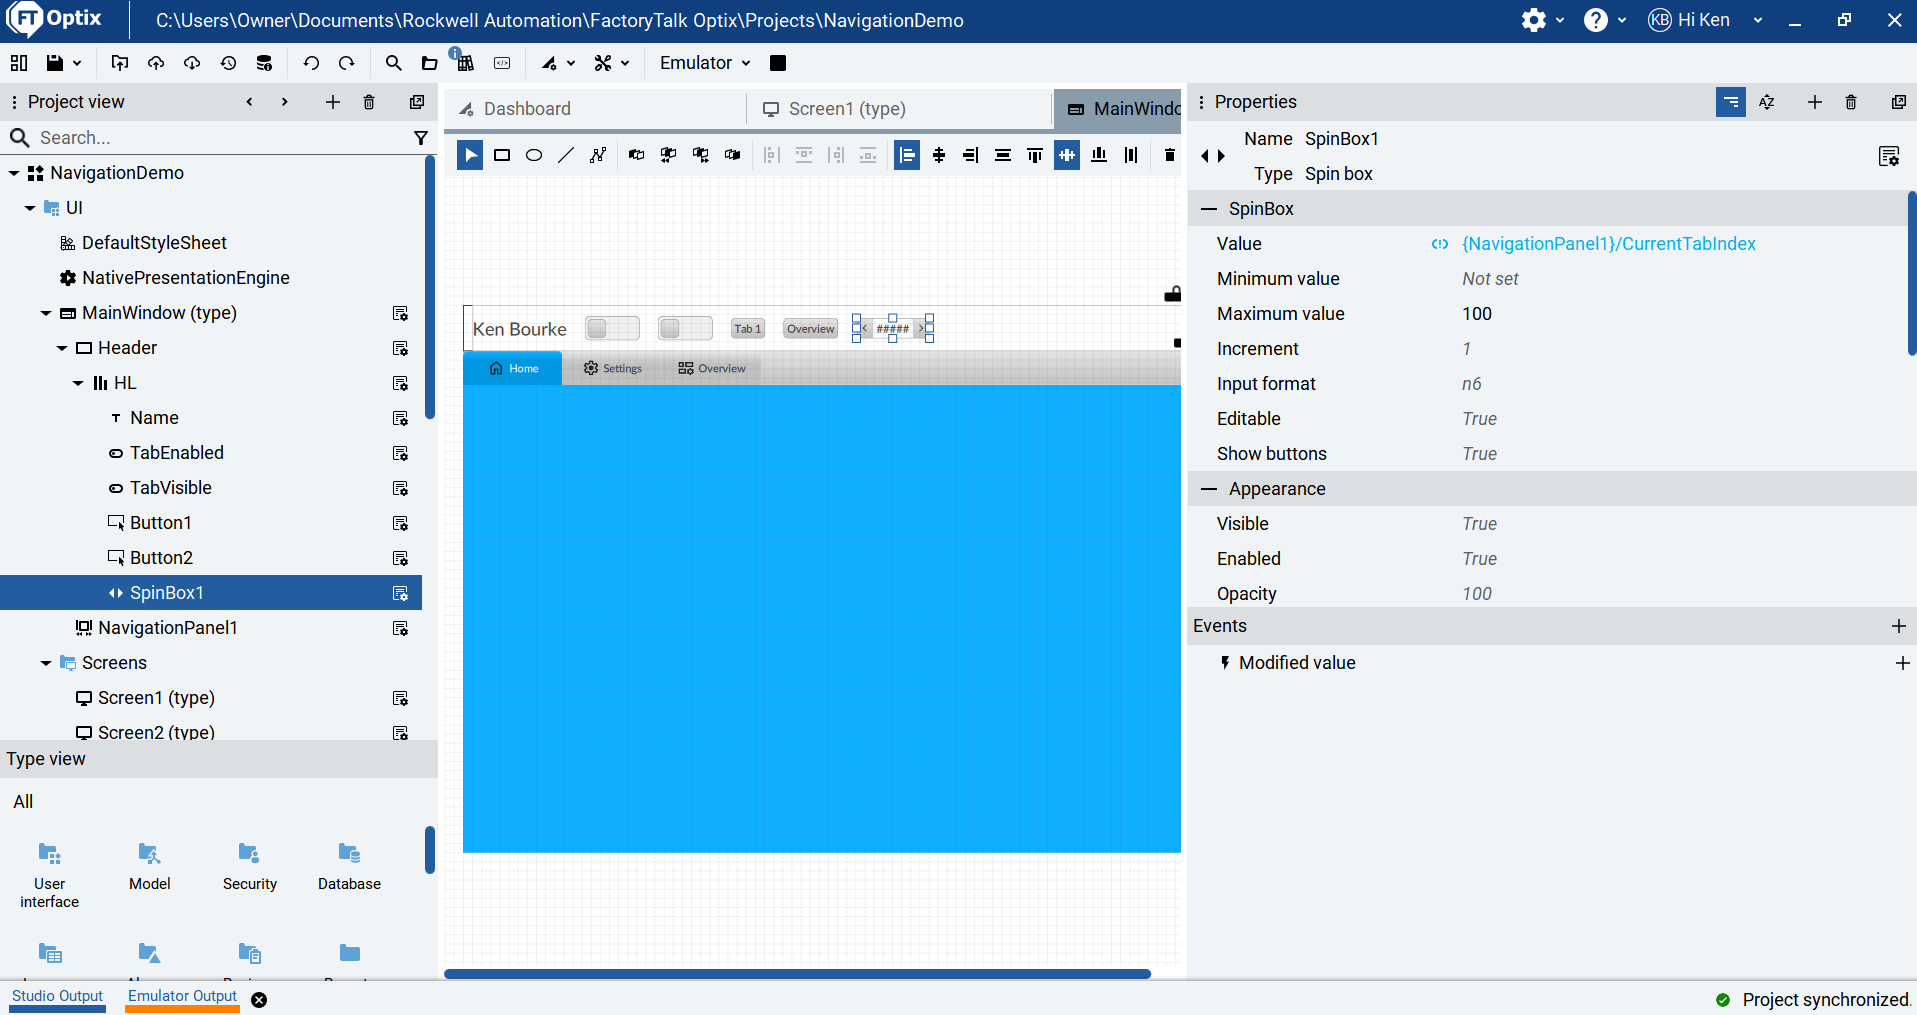1917x1015 pixels.
Task: Click the Properties panel vertical scrollbar
Action: [1912, 273]
